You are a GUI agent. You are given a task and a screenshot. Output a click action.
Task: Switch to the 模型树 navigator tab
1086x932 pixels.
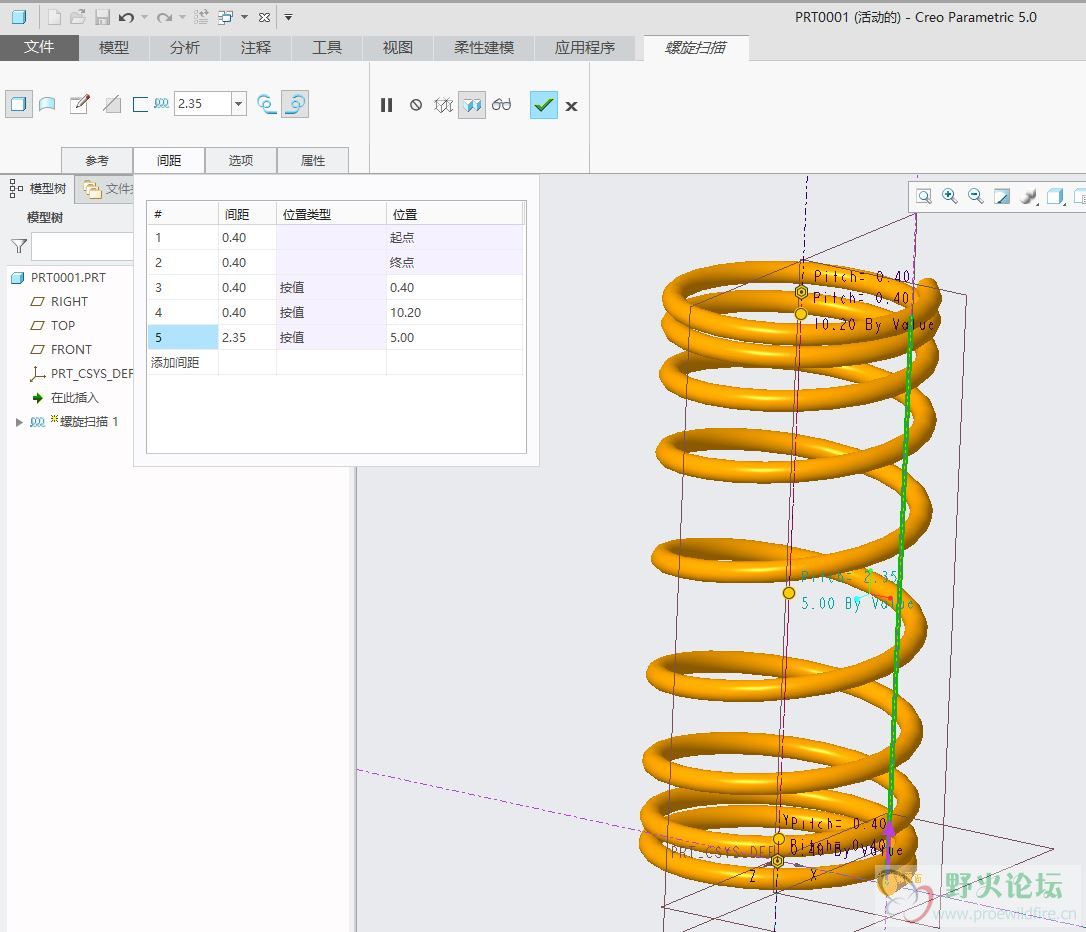pyautogui.click(x=39, y=188)
